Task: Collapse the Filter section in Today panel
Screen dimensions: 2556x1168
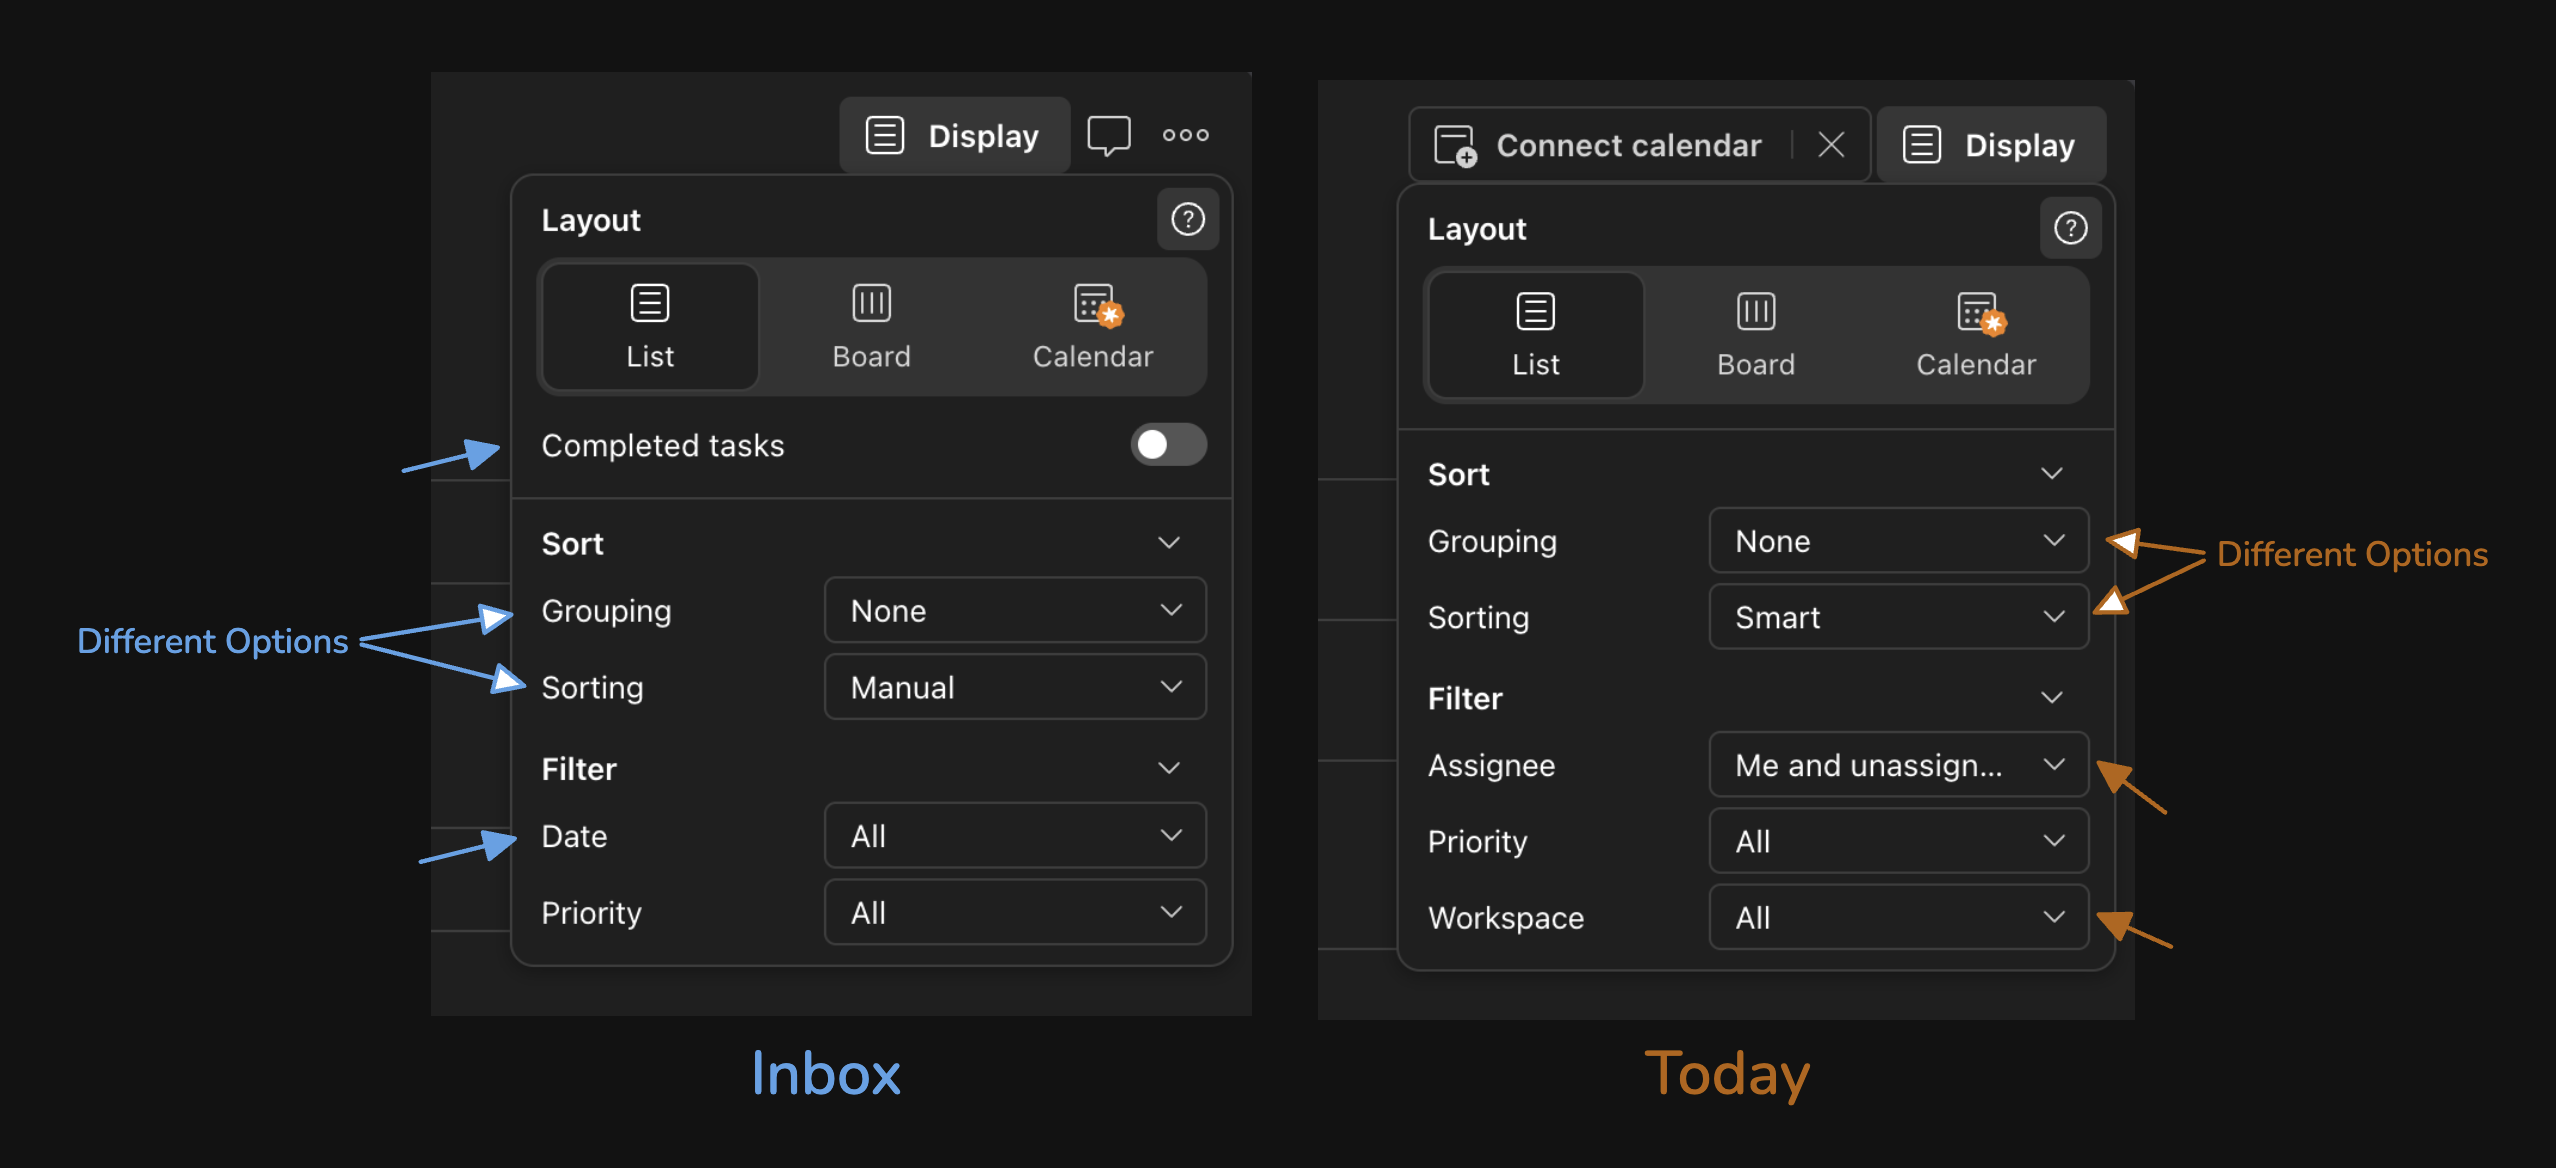Action: coord(2051,698)
